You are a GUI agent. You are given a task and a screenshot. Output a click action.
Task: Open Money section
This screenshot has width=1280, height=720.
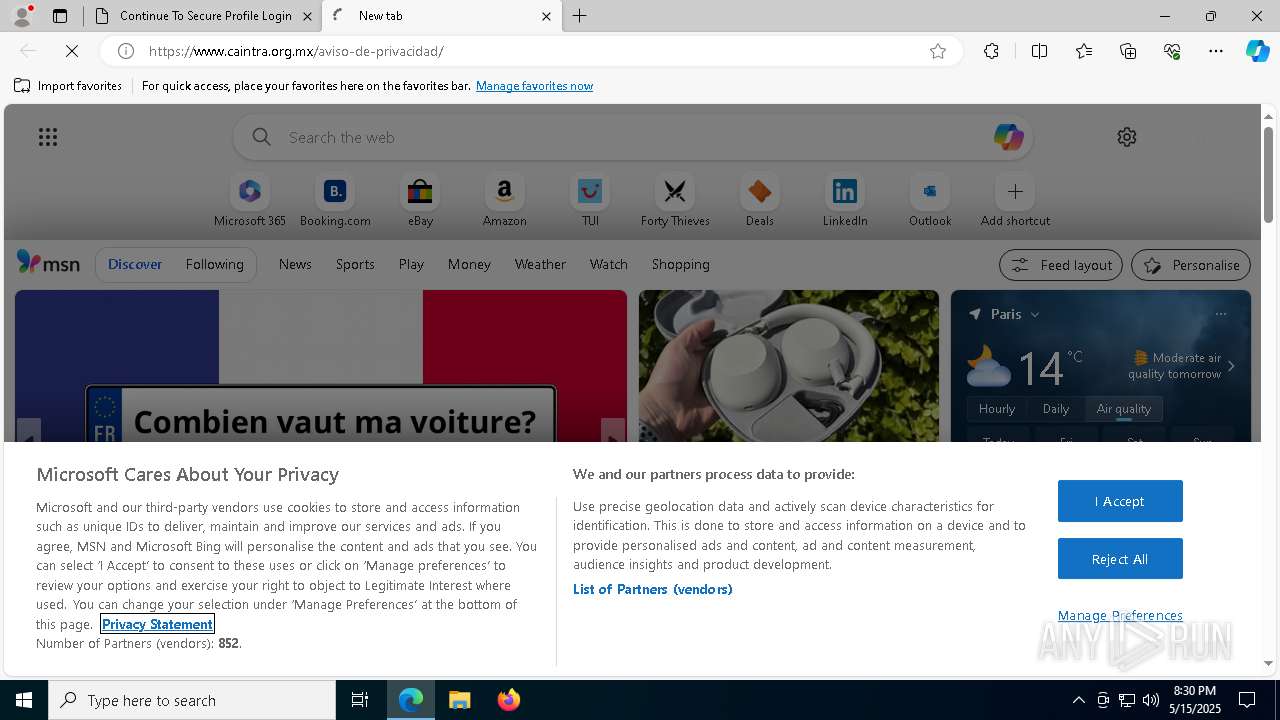469,264
